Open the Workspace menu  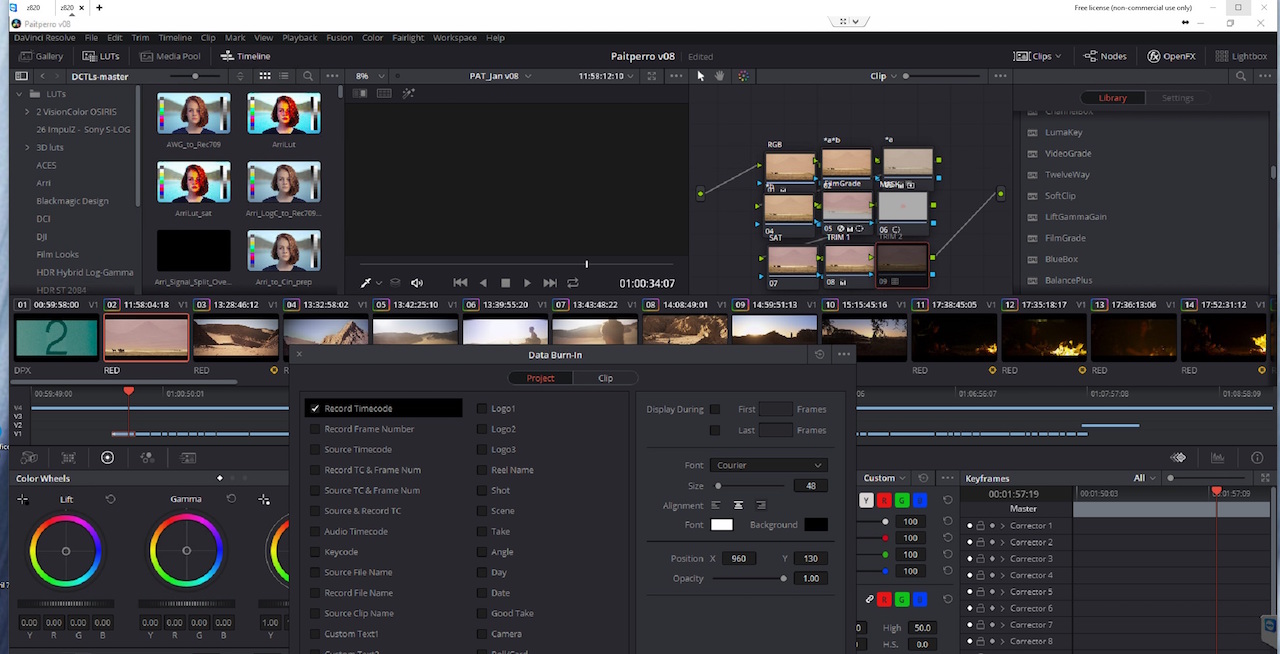tap(455, 37)
